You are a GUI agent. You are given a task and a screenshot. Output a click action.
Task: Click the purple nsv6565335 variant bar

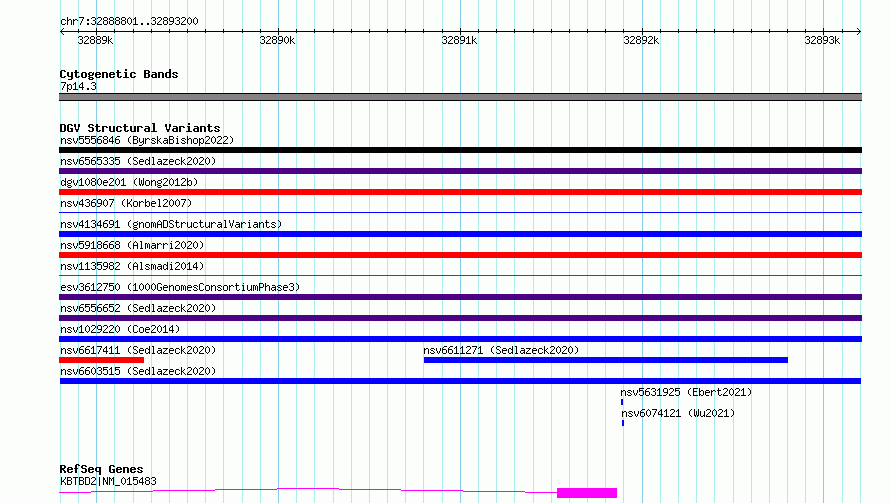click(x=460, y=171)
